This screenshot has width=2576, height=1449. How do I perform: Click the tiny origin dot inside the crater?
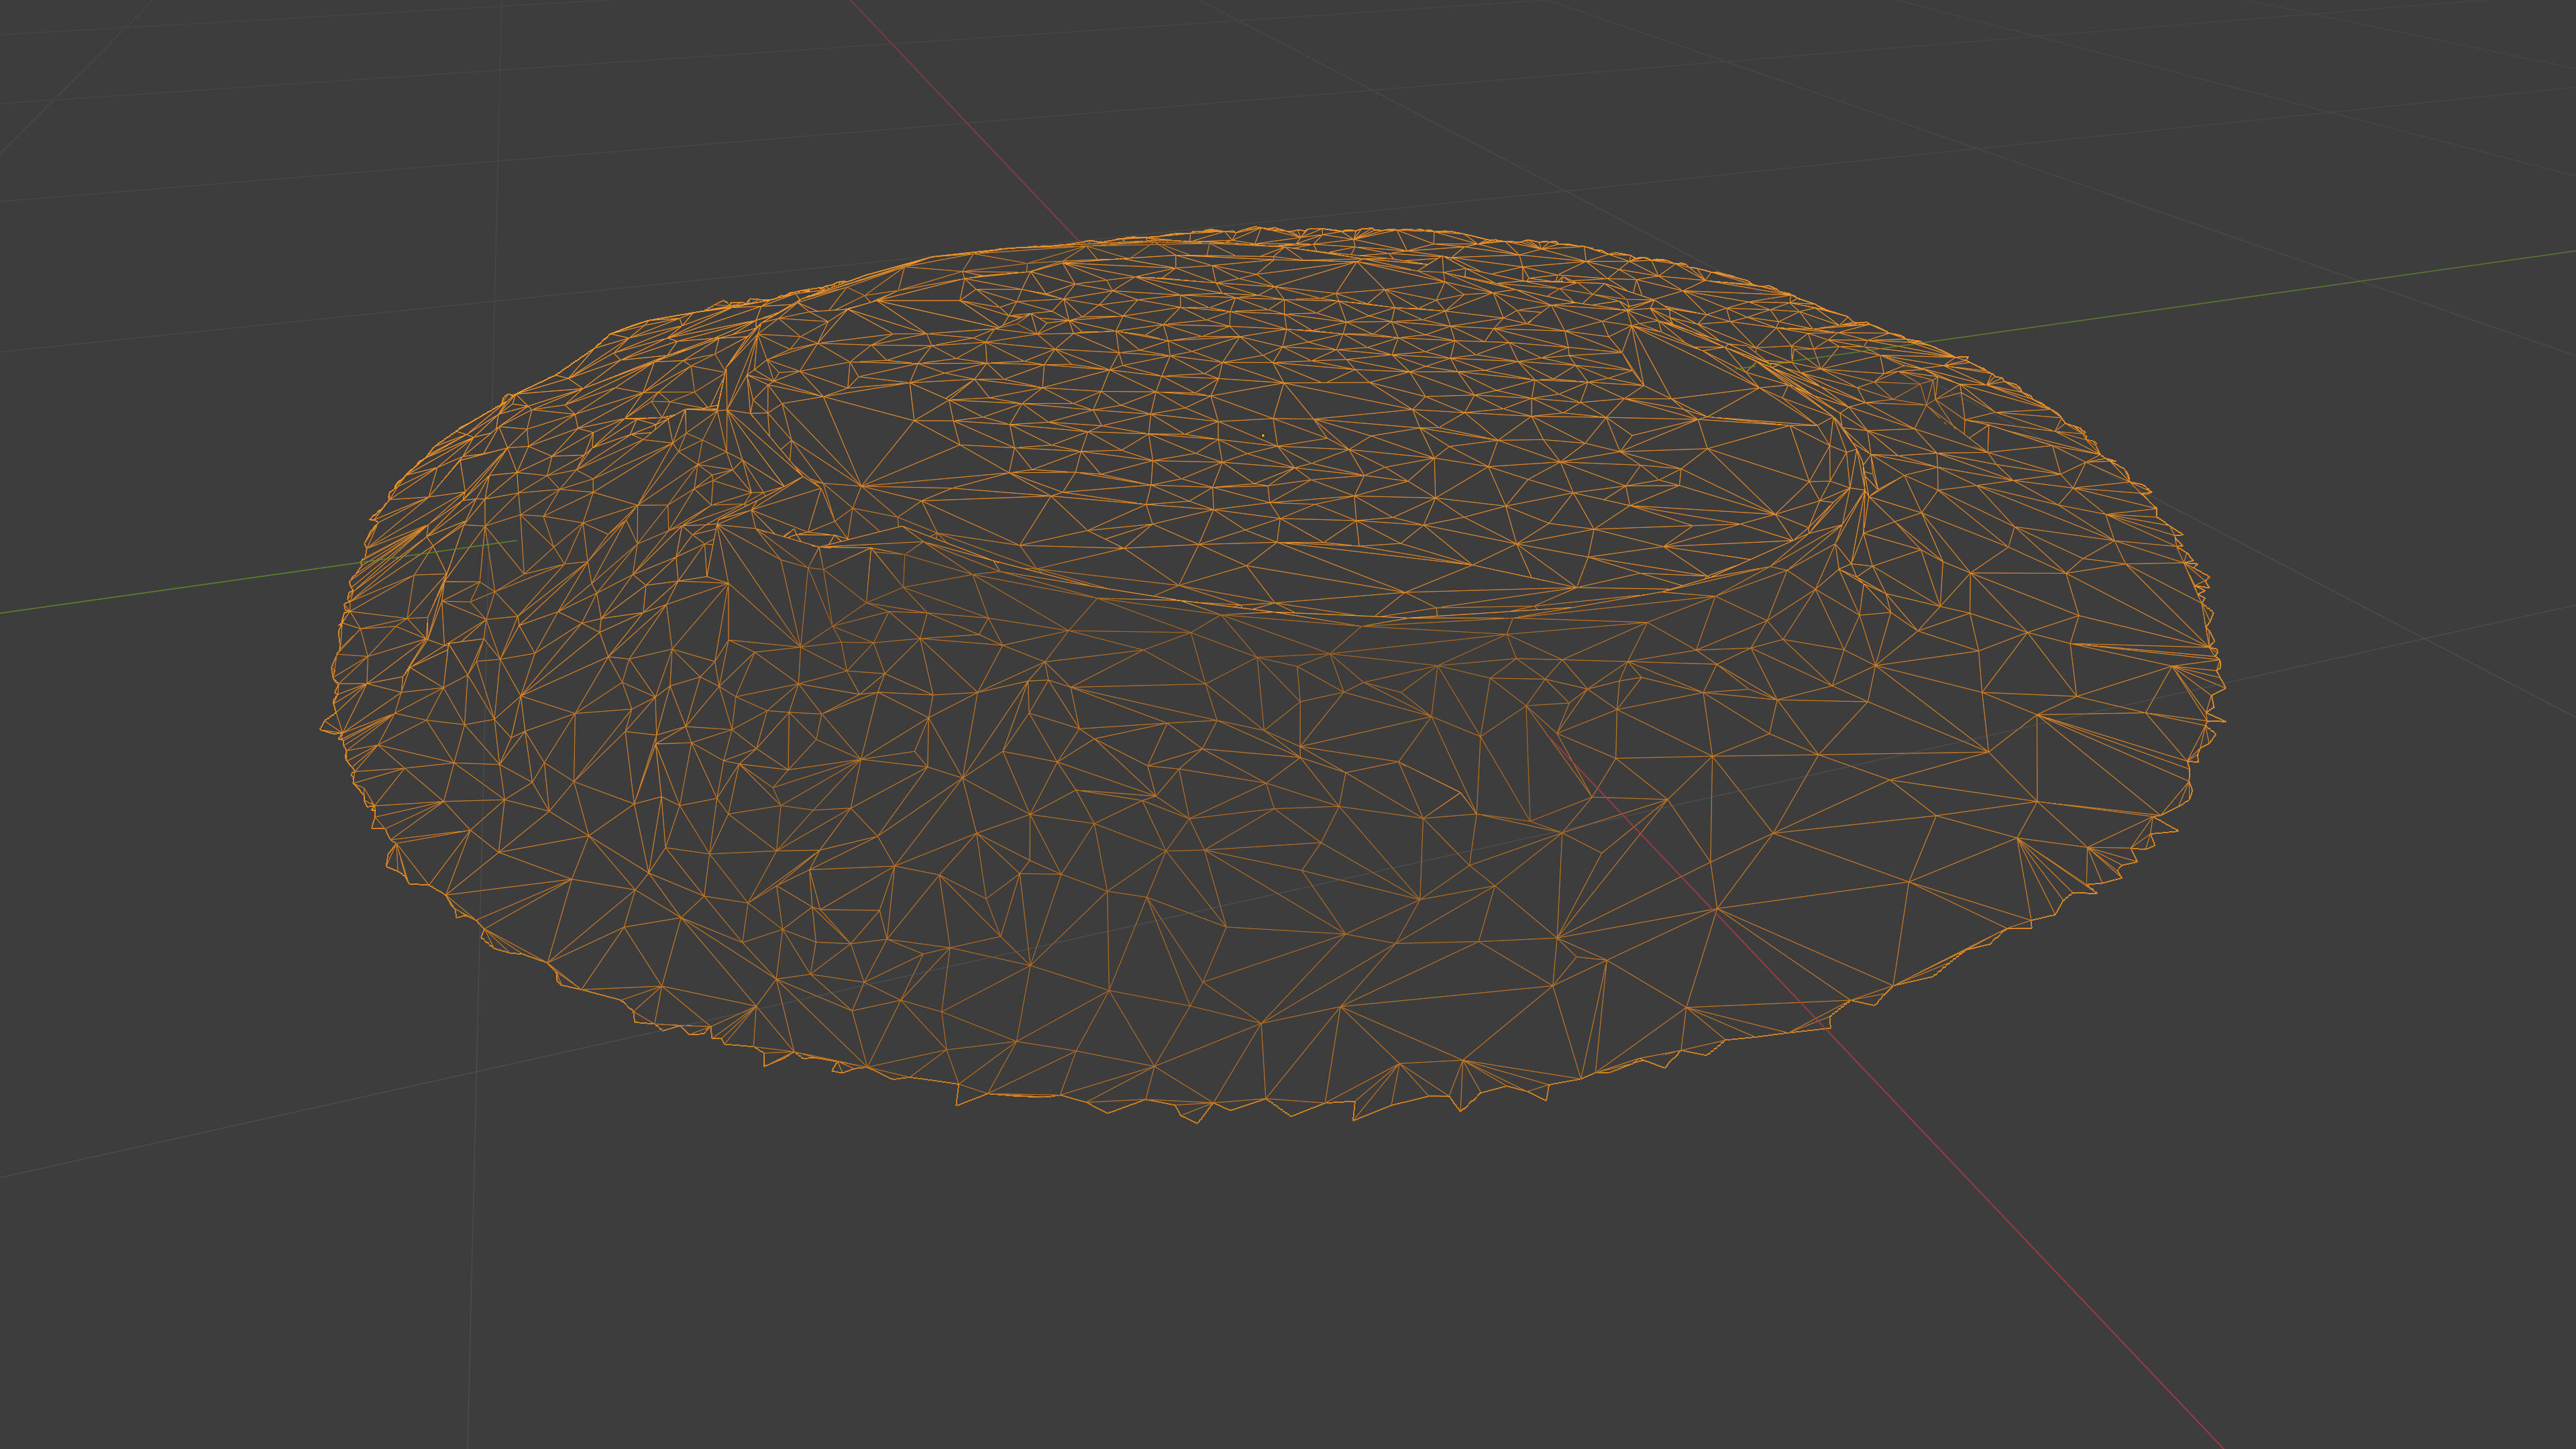[1263, 436]
